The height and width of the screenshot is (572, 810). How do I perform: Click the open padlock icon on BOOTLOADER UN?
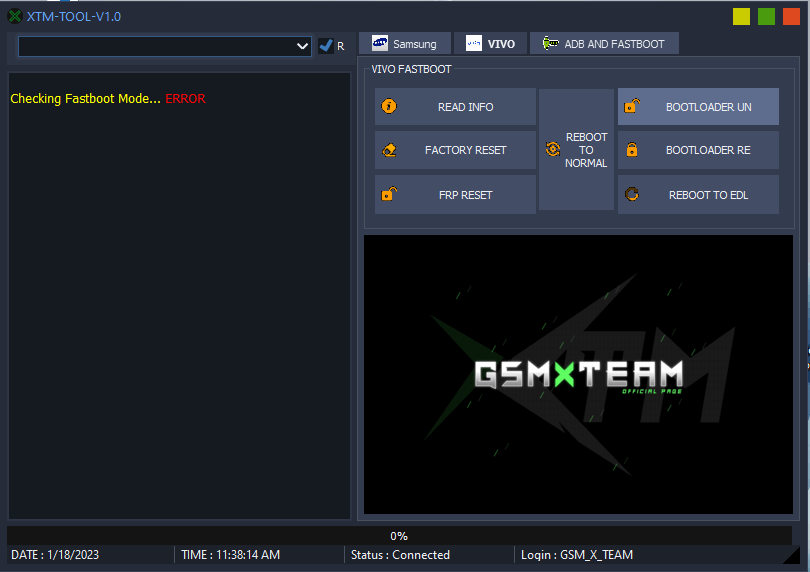tap(631, 105)
